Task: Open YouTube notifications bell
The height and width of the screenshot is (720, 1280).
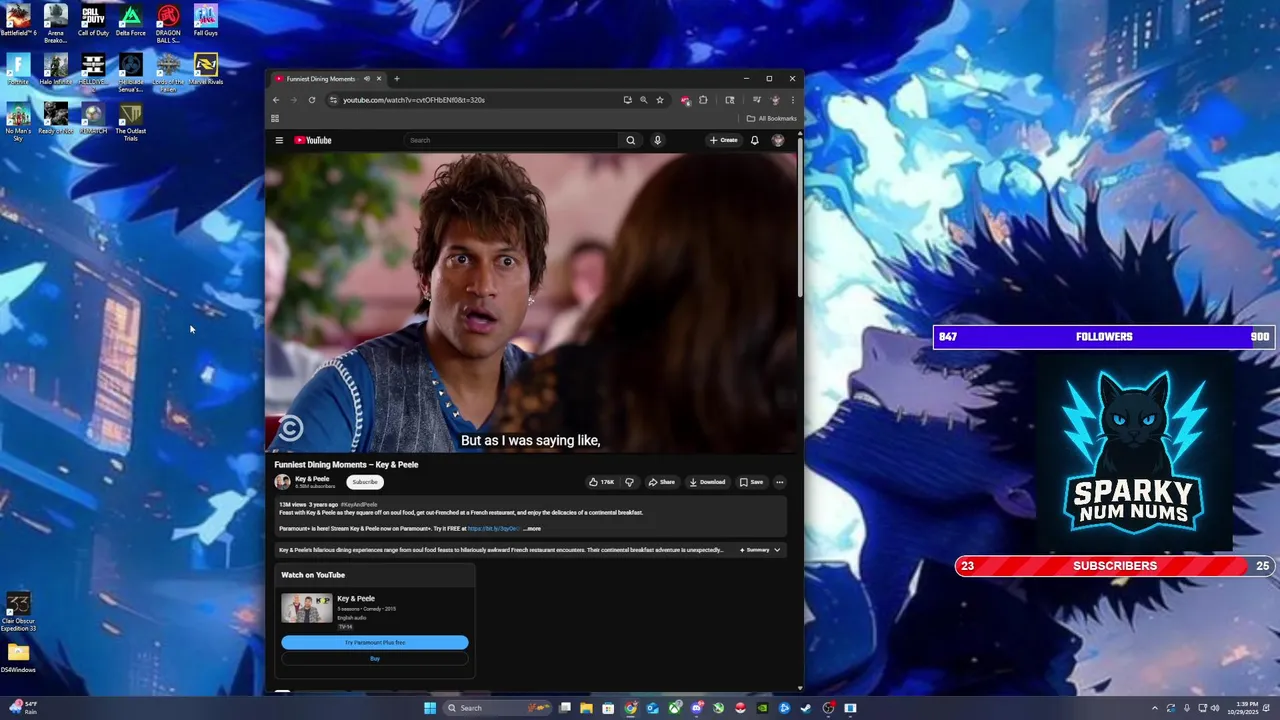Action: point(754,140)
